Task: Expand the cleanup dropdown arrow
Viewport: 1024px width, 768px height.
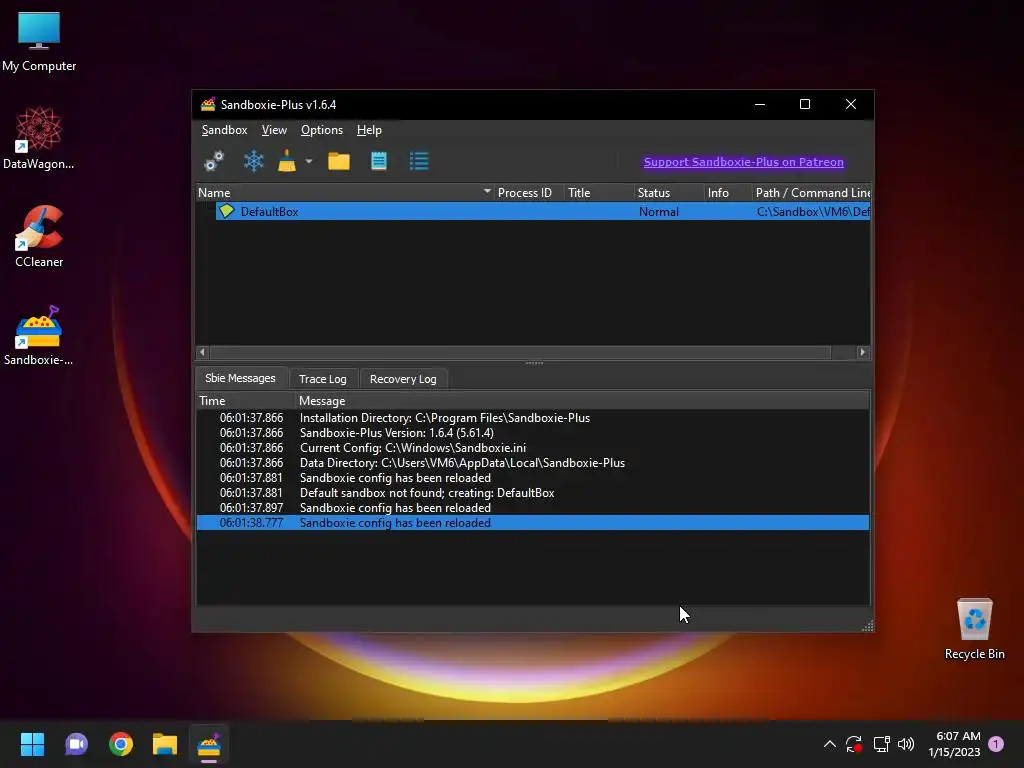Action: 309,161
